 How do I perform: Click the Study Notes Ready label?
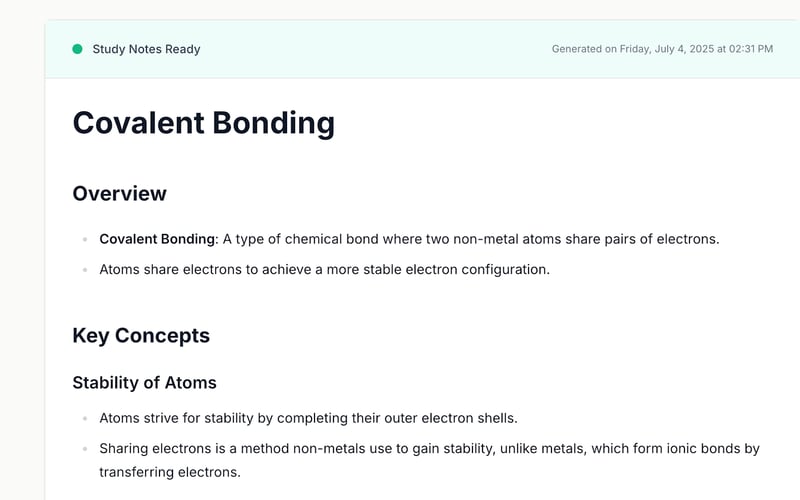[x=146, y=49]
